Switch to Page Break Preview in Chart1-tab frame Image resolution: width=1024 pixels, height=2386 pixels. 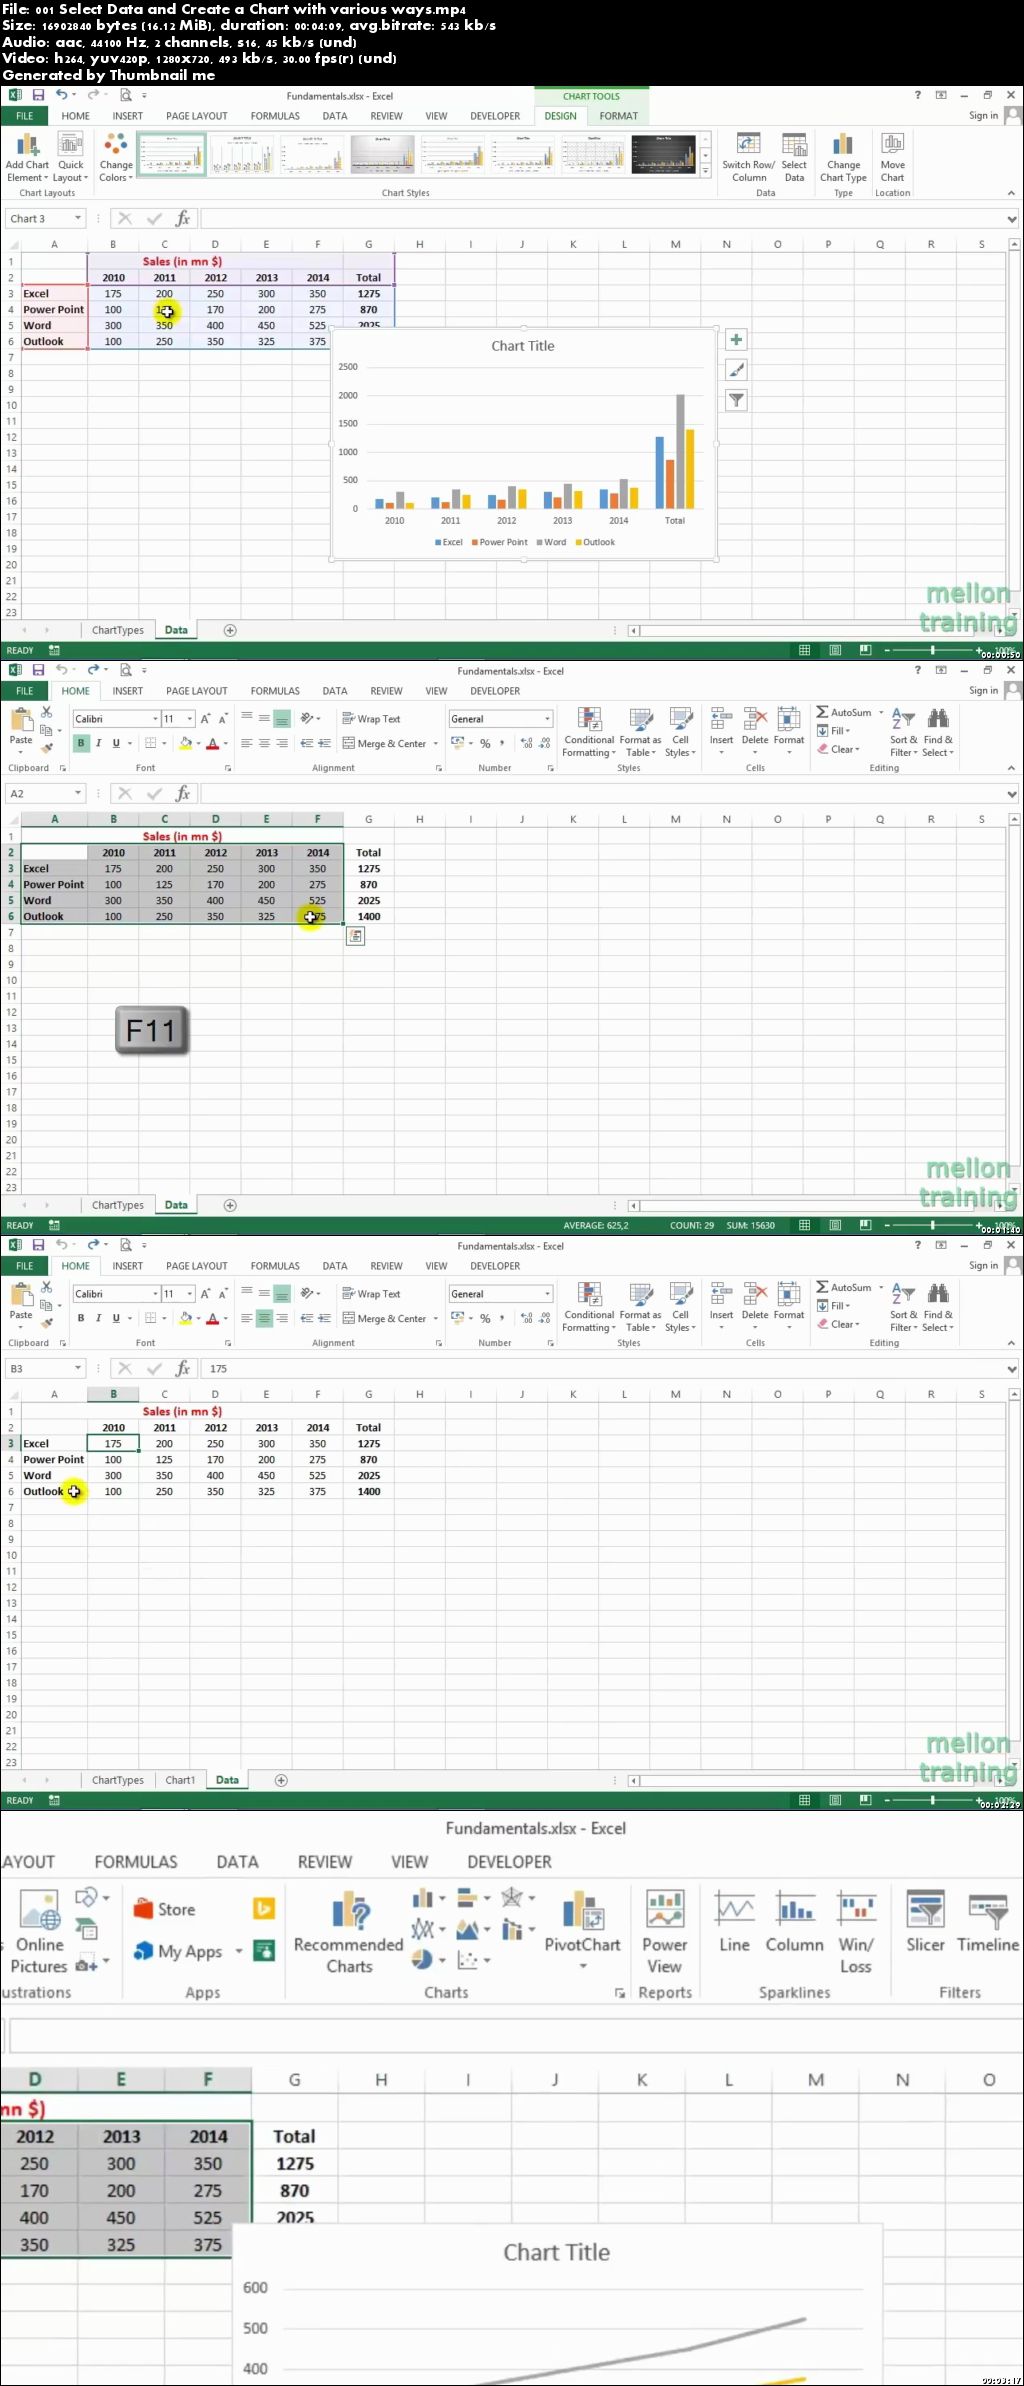(865, 1800)
